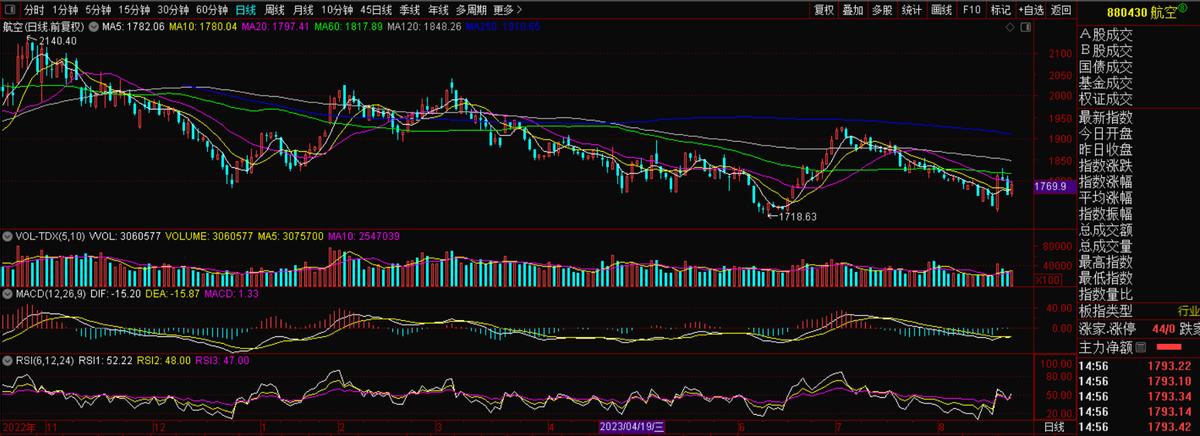Click the MACD(12,26,9) indicator title
The width and height of the screenshot is (1200, 436).
[x=50, y=295]
